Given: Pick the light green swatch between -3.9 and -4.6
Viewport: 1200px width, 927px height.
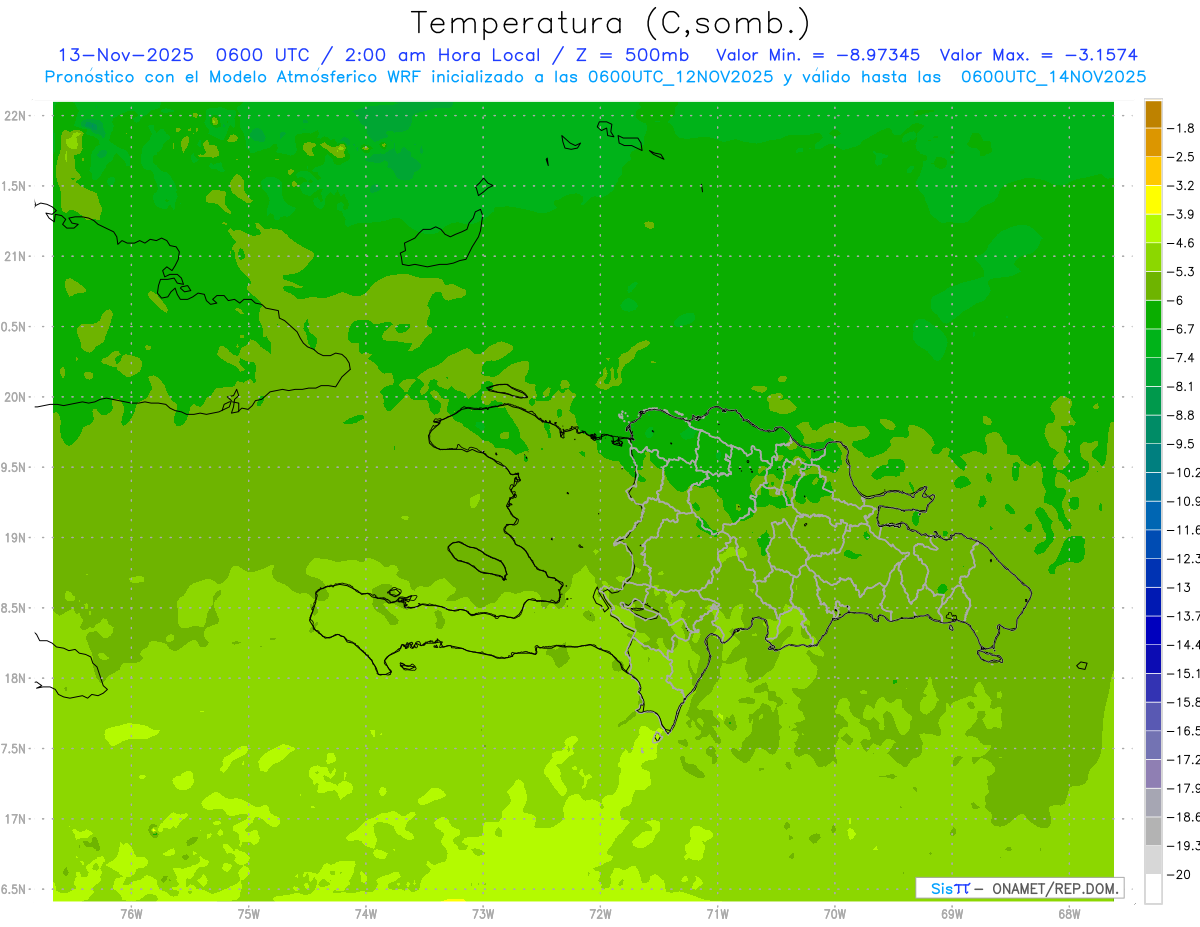Looking at the screenshot, I should [1153, 229].
